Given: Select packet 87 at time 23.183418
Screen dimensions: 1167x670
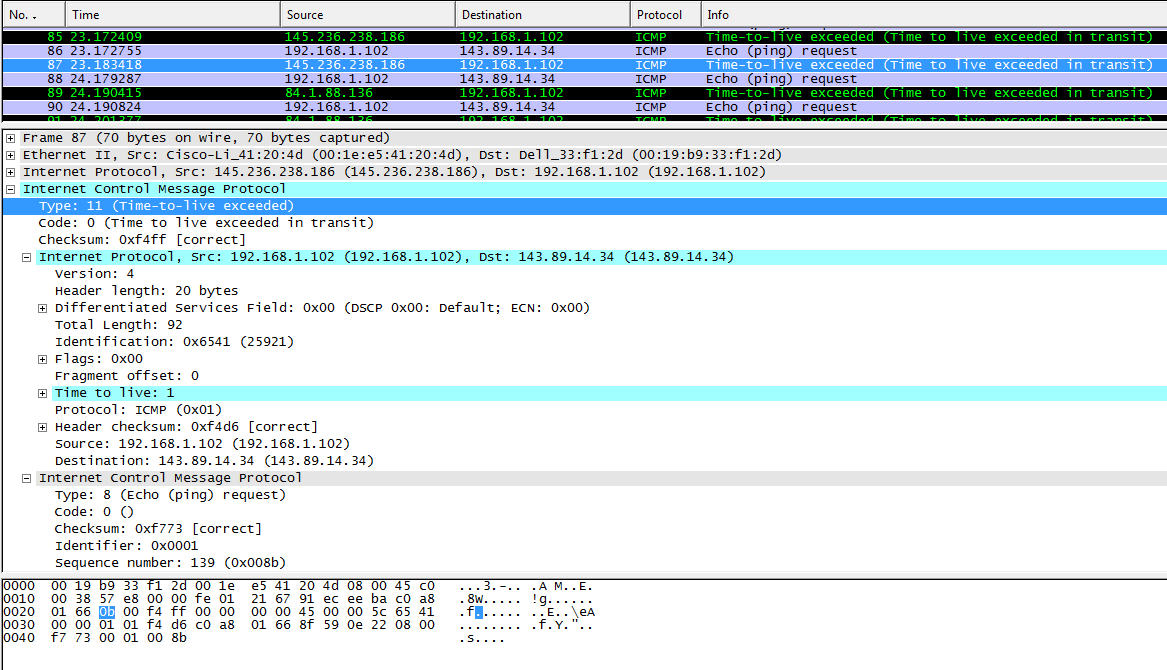Looking at the screenshot, I should pos(585,65).
